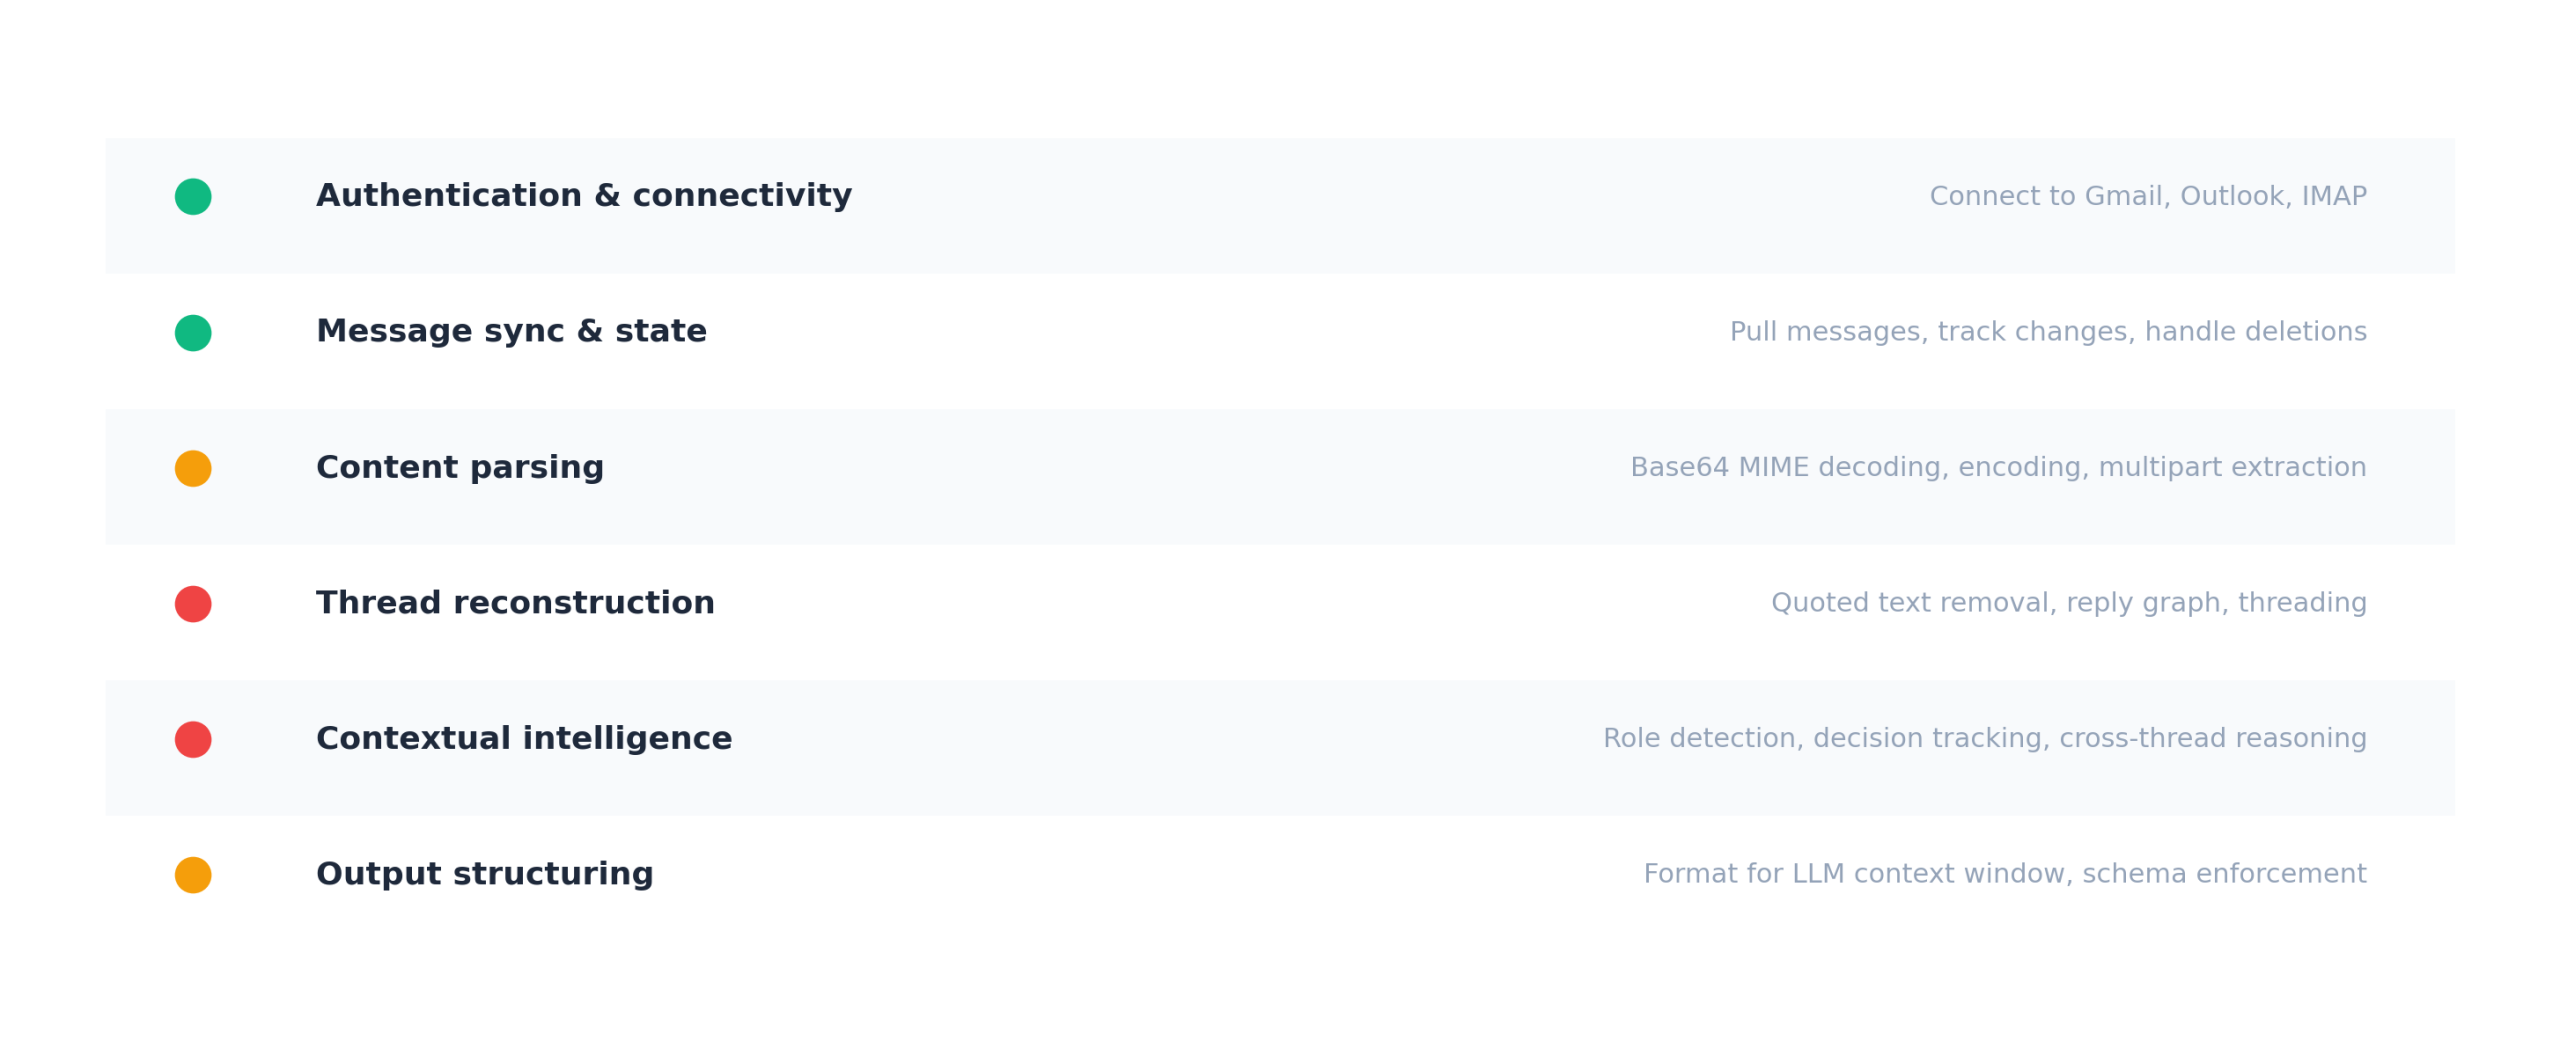Open the Message sync & state title
Screen dimensions: 2560x1063
511,331
